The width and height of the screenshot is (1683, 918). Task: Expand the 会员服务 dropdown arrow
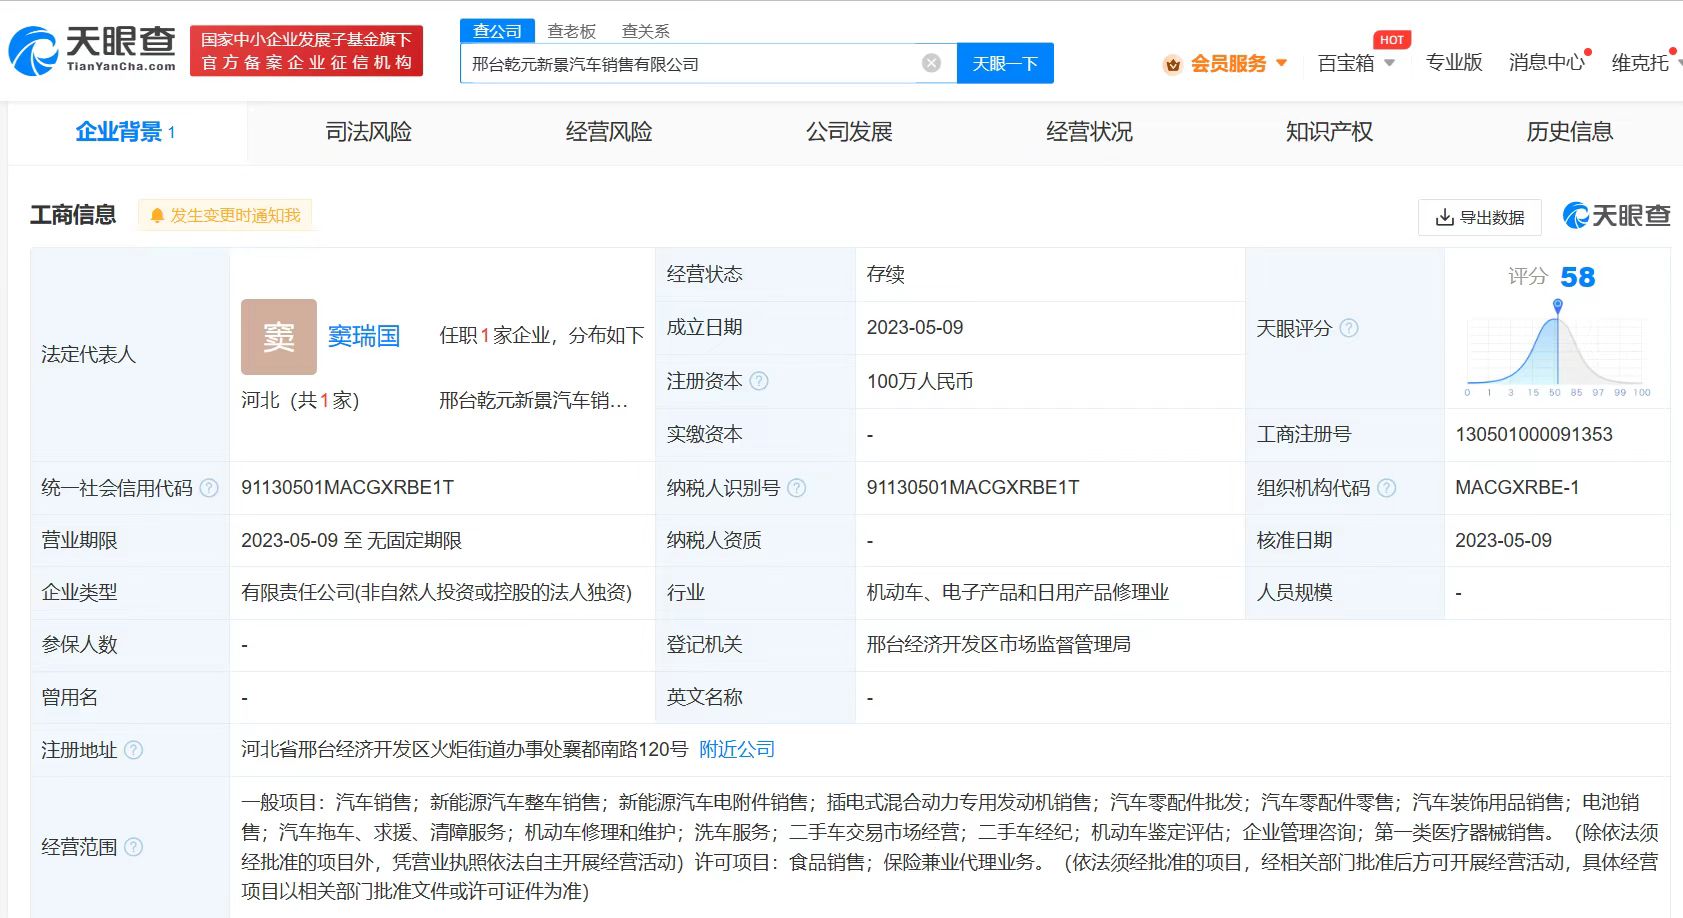click(1282, 63)
